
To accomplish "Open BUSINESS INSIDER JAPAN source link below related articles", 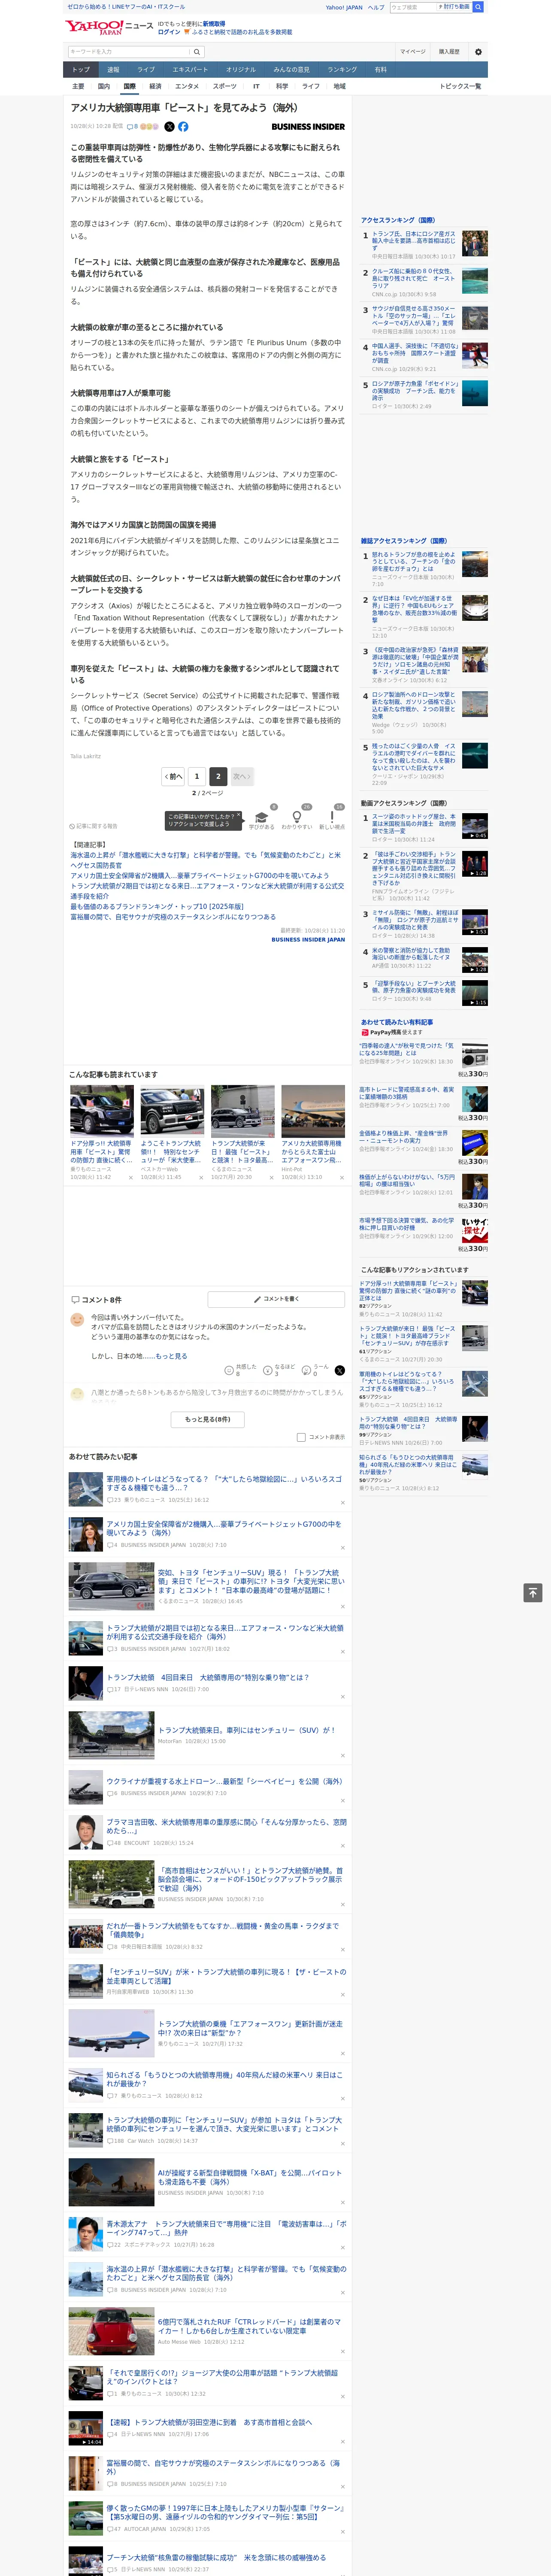I will pos(308,939).
